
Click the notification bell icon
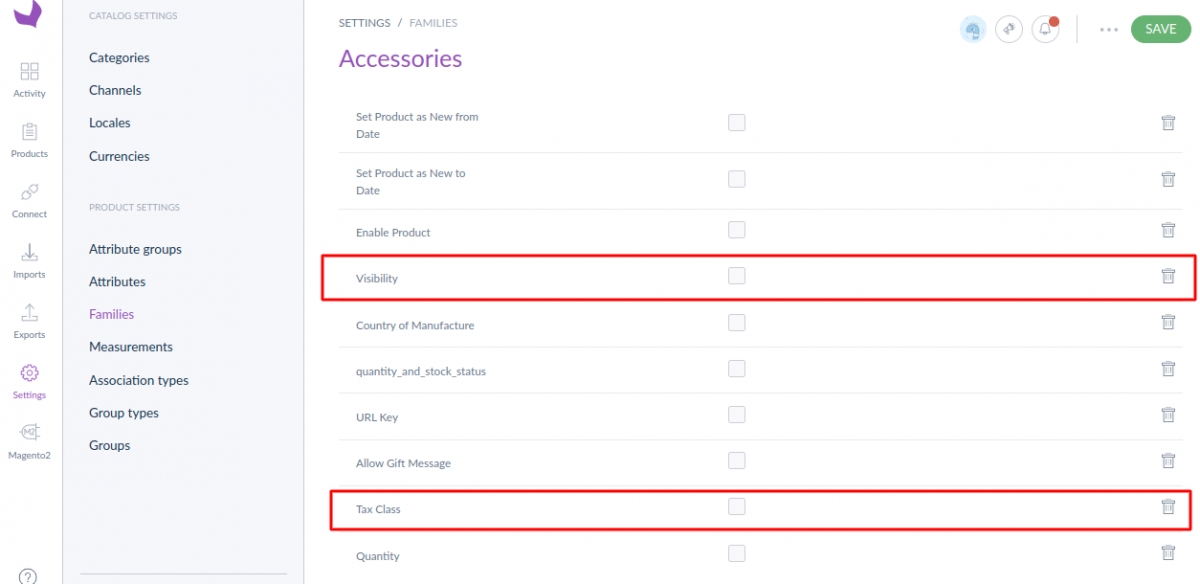pos(1045,29)
